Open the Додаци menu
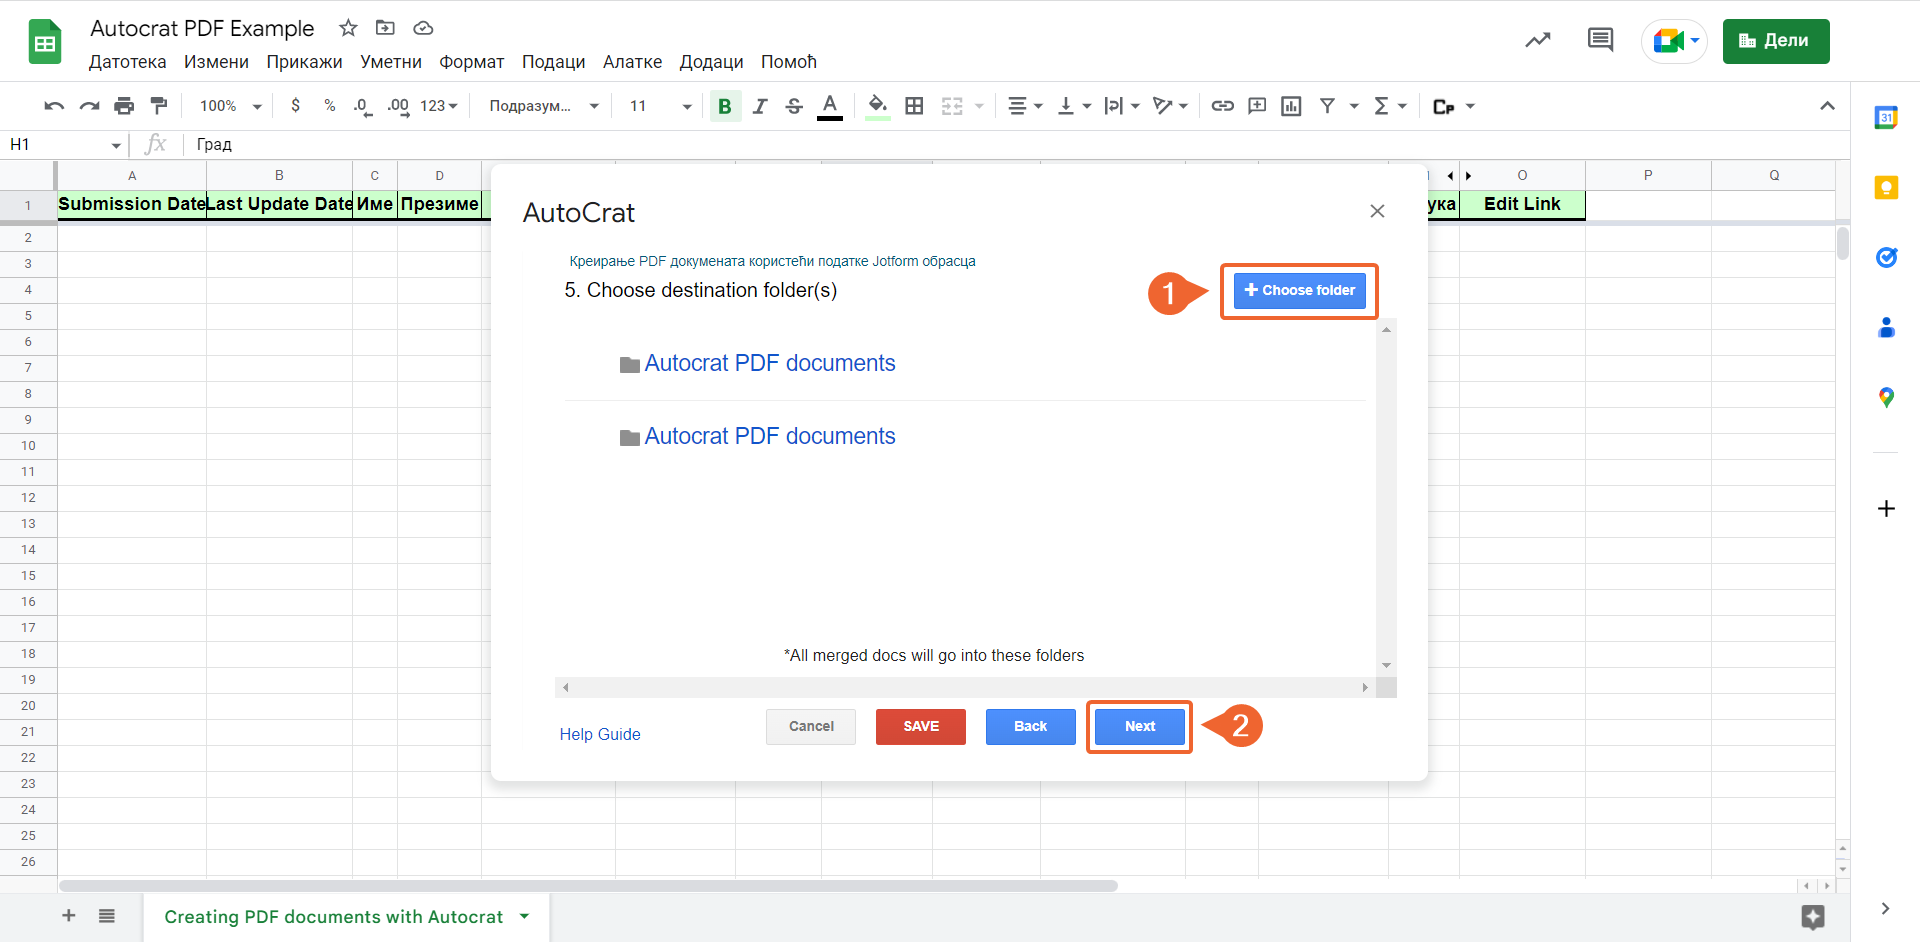Image resolution: width=1920 pixels, height=942 pixels. click(x=711, y=62)
